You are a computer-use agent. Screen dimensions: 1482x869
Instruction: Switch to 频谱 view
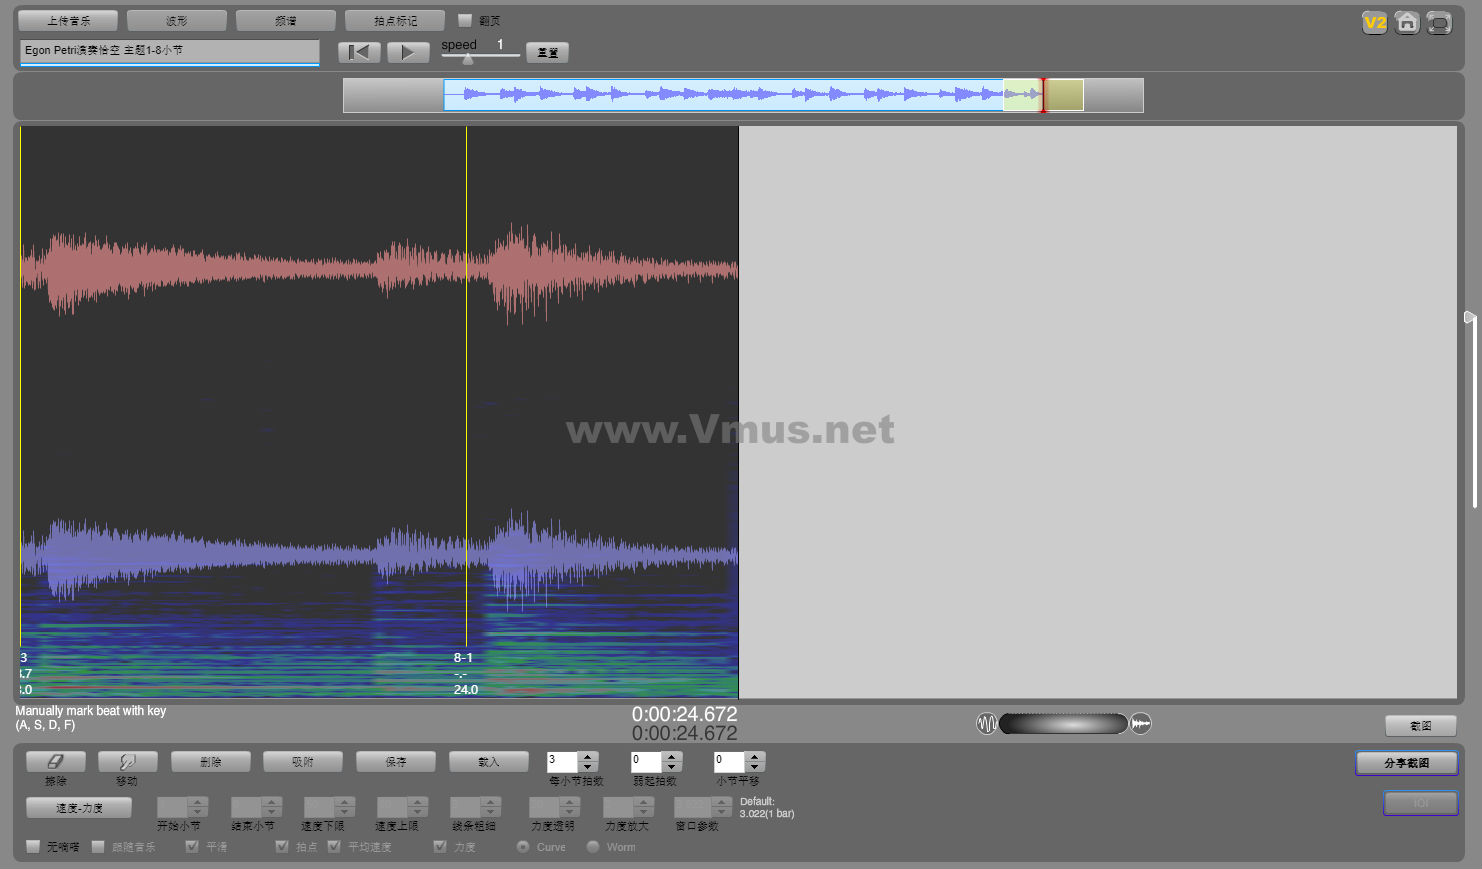coord(286,21)
